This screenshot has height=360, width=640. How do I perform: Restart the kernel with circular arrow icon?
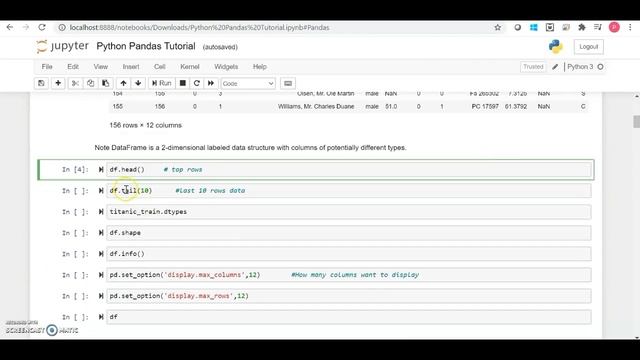(197, 83)
